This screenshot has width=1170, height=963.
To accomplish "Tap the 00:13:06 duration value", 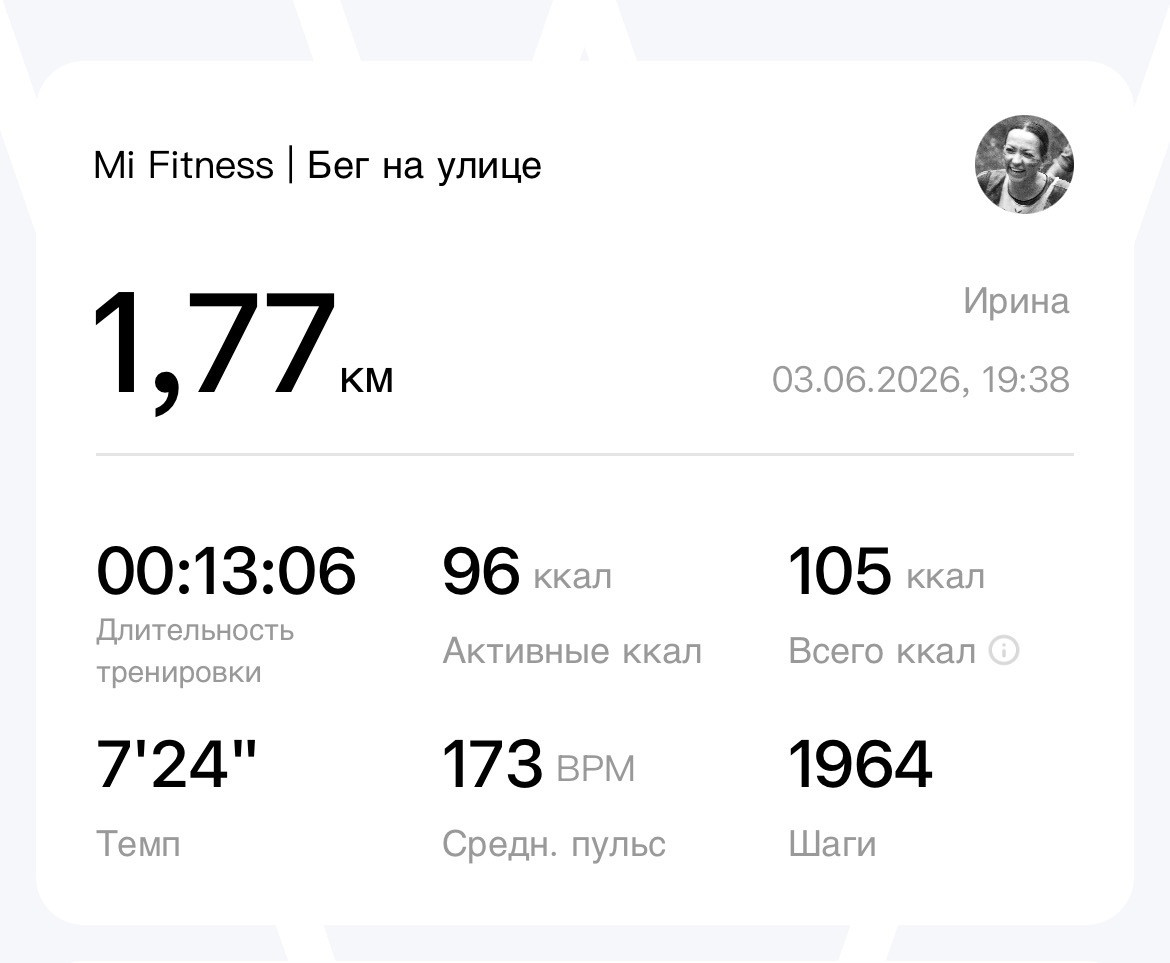I will coord(226,571).
